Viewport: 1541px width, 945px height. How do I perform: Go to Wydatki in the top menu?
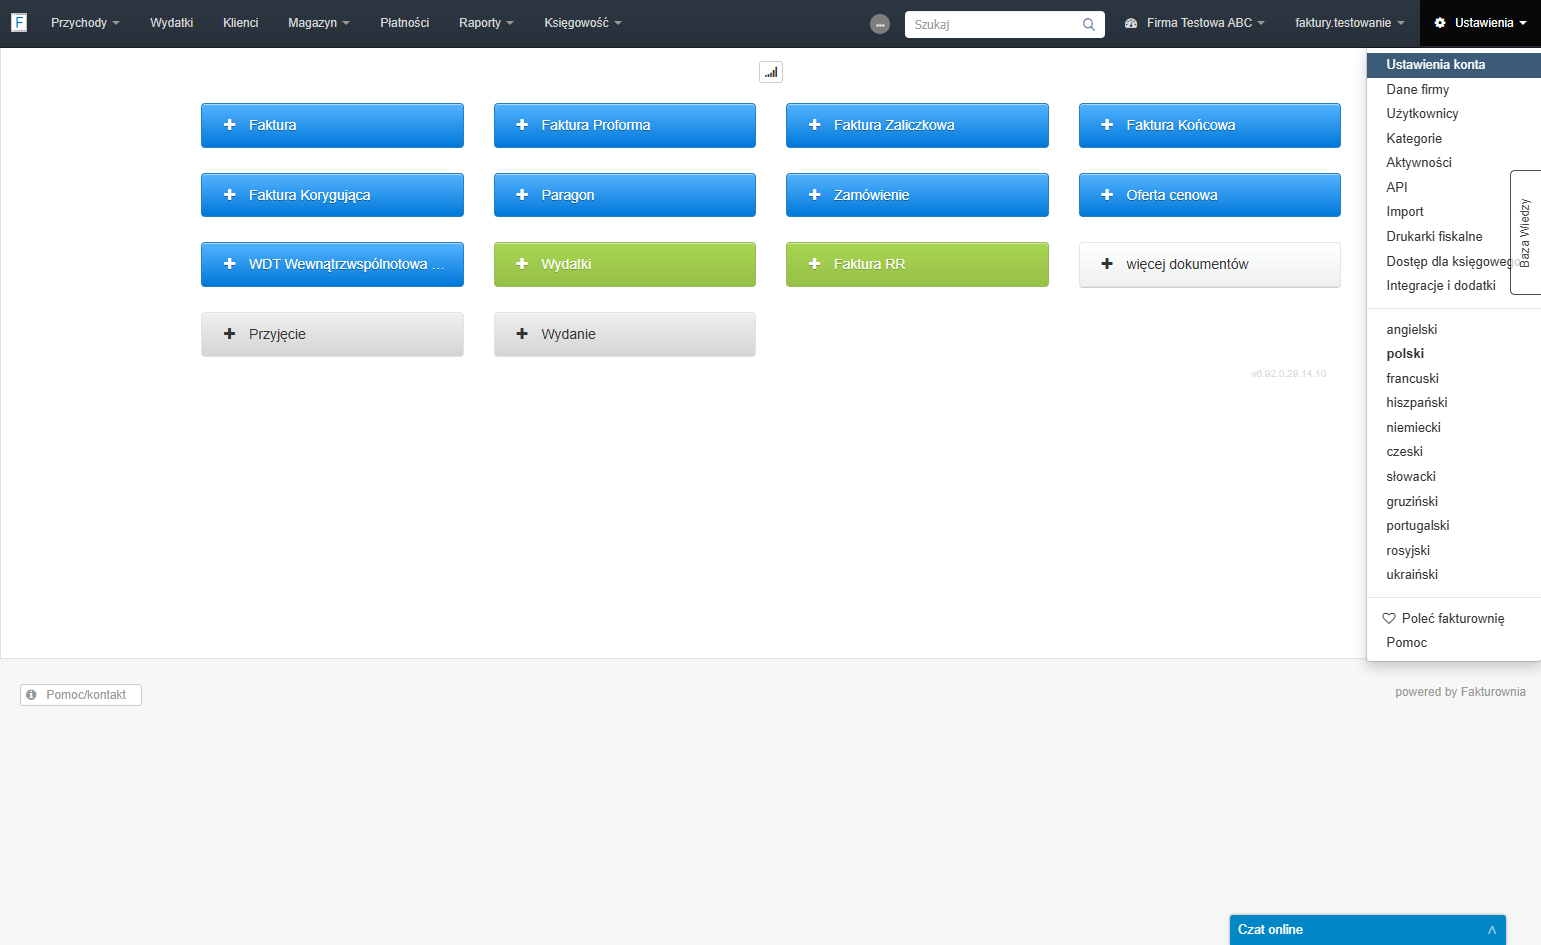171,23
